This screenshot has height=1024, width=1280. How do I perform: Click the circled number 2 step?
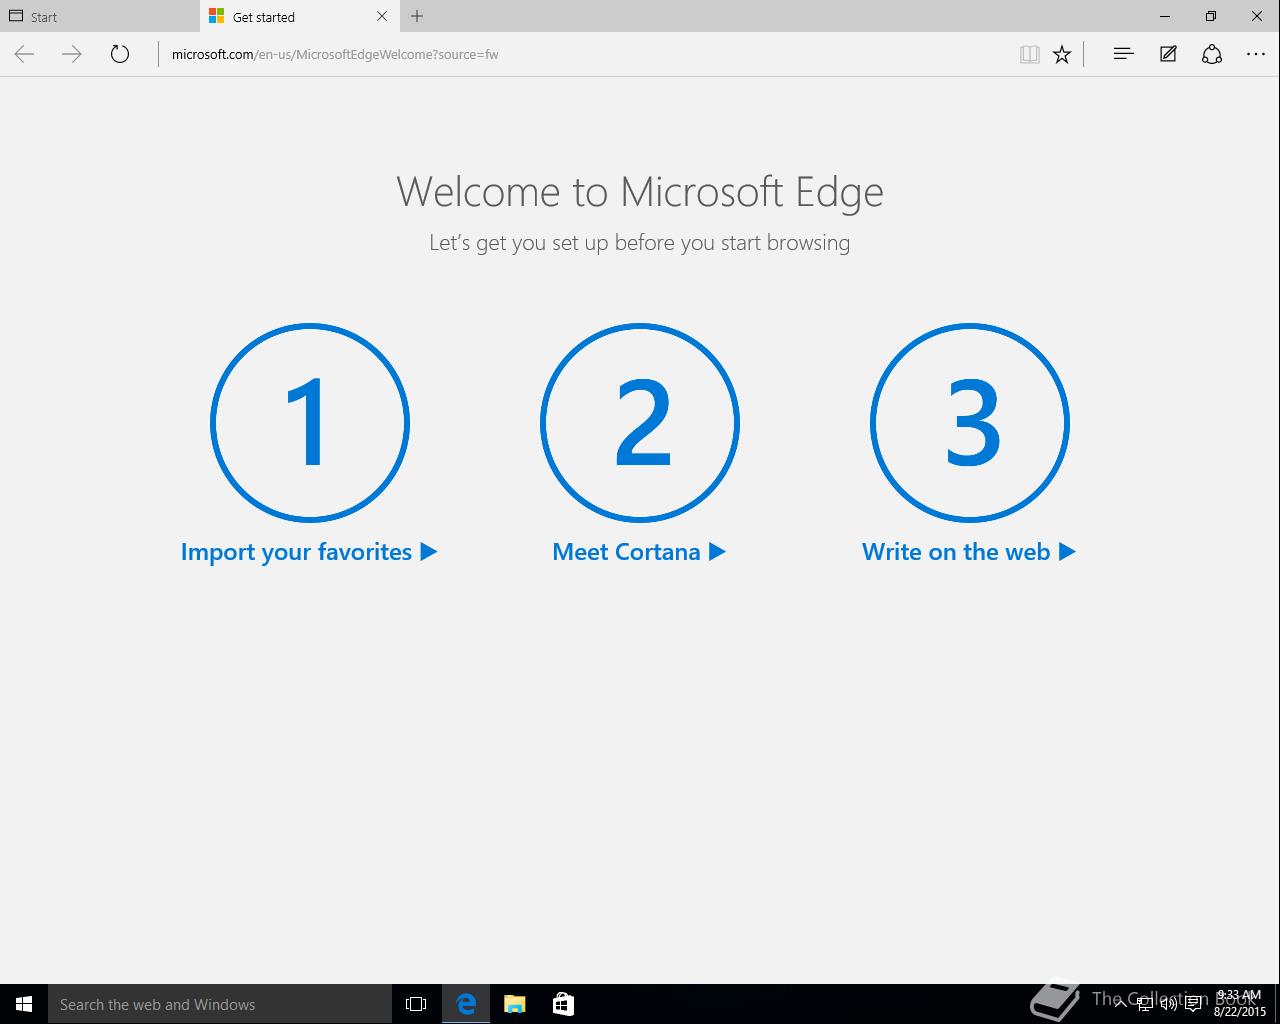tap(640, 423)
